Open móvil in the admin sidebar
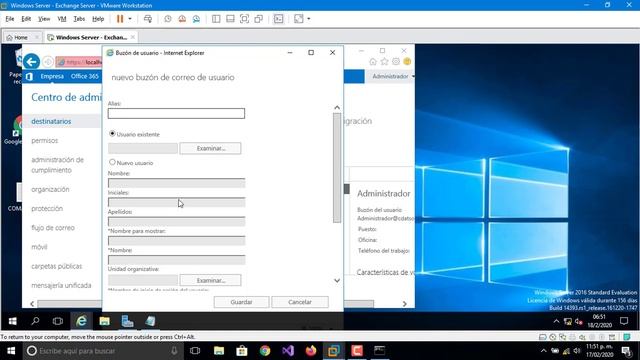This screenshot has height=360, width=640. point(39,247)
